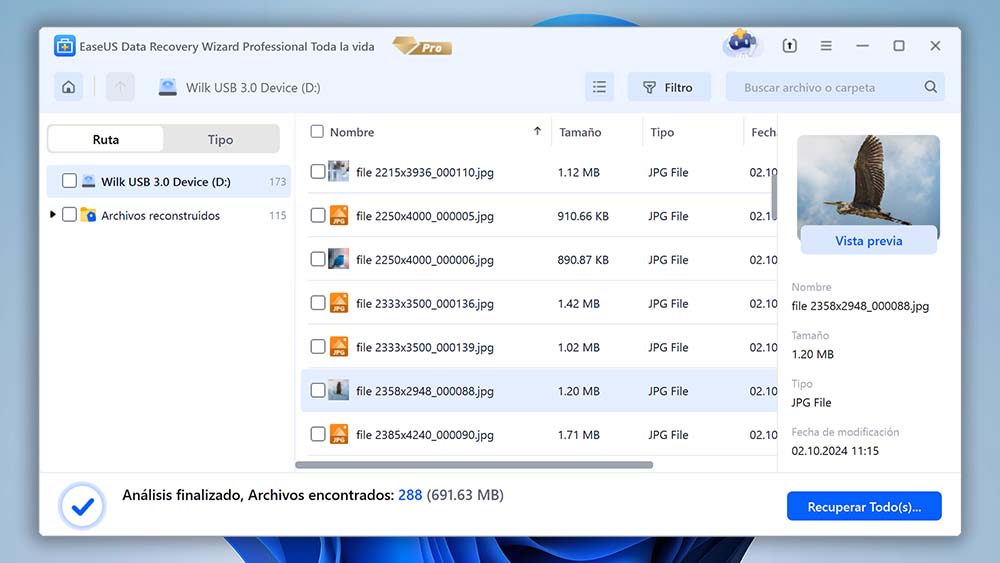Click the Buscar archivo o carpeta field
Screen dimensions: 1000x563
coord(835,87)
